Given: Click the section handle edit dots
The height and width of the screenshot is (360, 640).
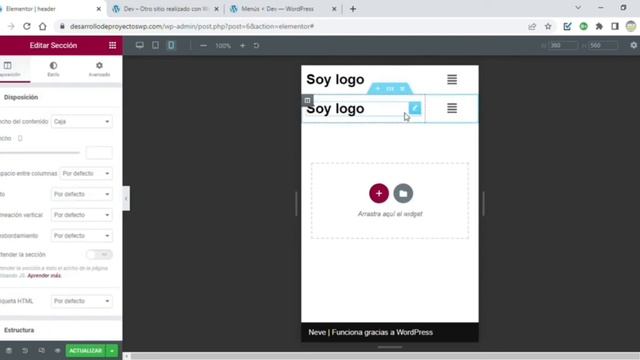Looking at the screenshot, I should coord(390,89).
